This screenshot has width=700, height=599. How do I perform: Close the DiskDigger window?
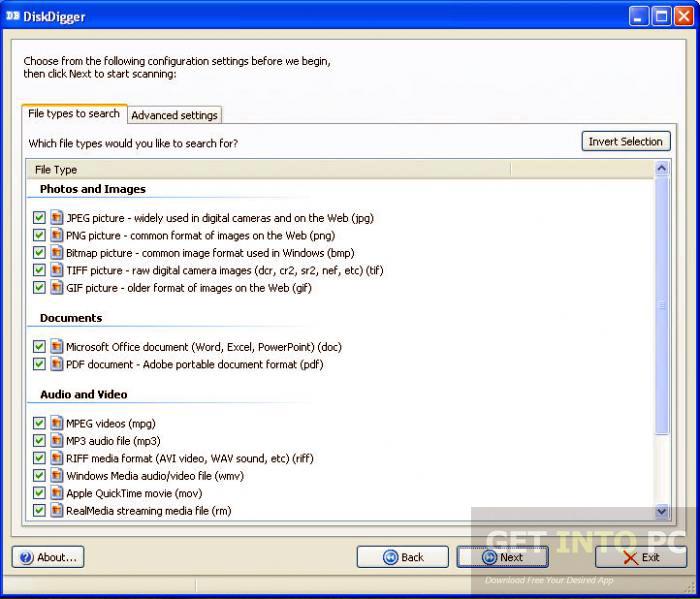tap(684, 16)
